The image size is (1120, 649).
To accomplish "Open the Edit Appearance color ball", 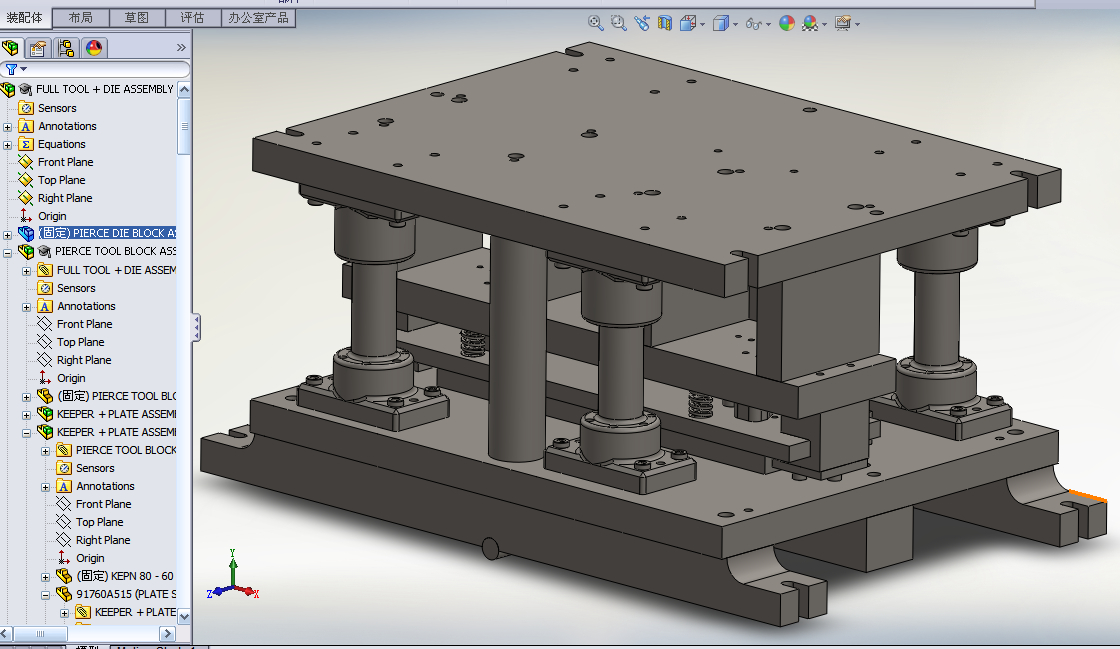I will pos(786,23).
